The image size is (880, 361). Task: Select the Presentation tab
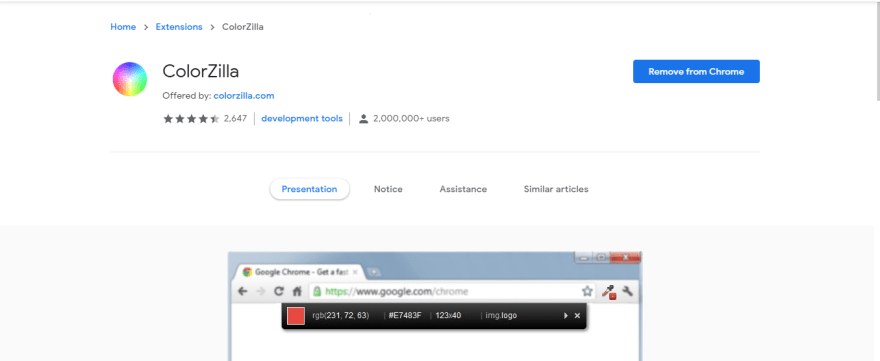pyautogui.click(x=309, y=189)
